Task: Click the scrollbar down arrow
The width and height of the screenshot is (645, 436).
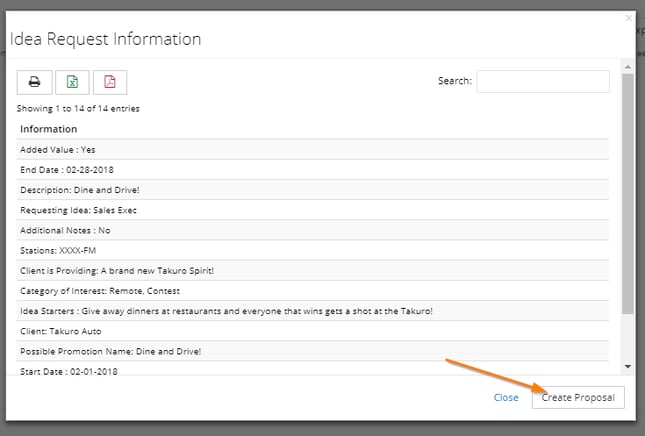Action: pos(628,366)
